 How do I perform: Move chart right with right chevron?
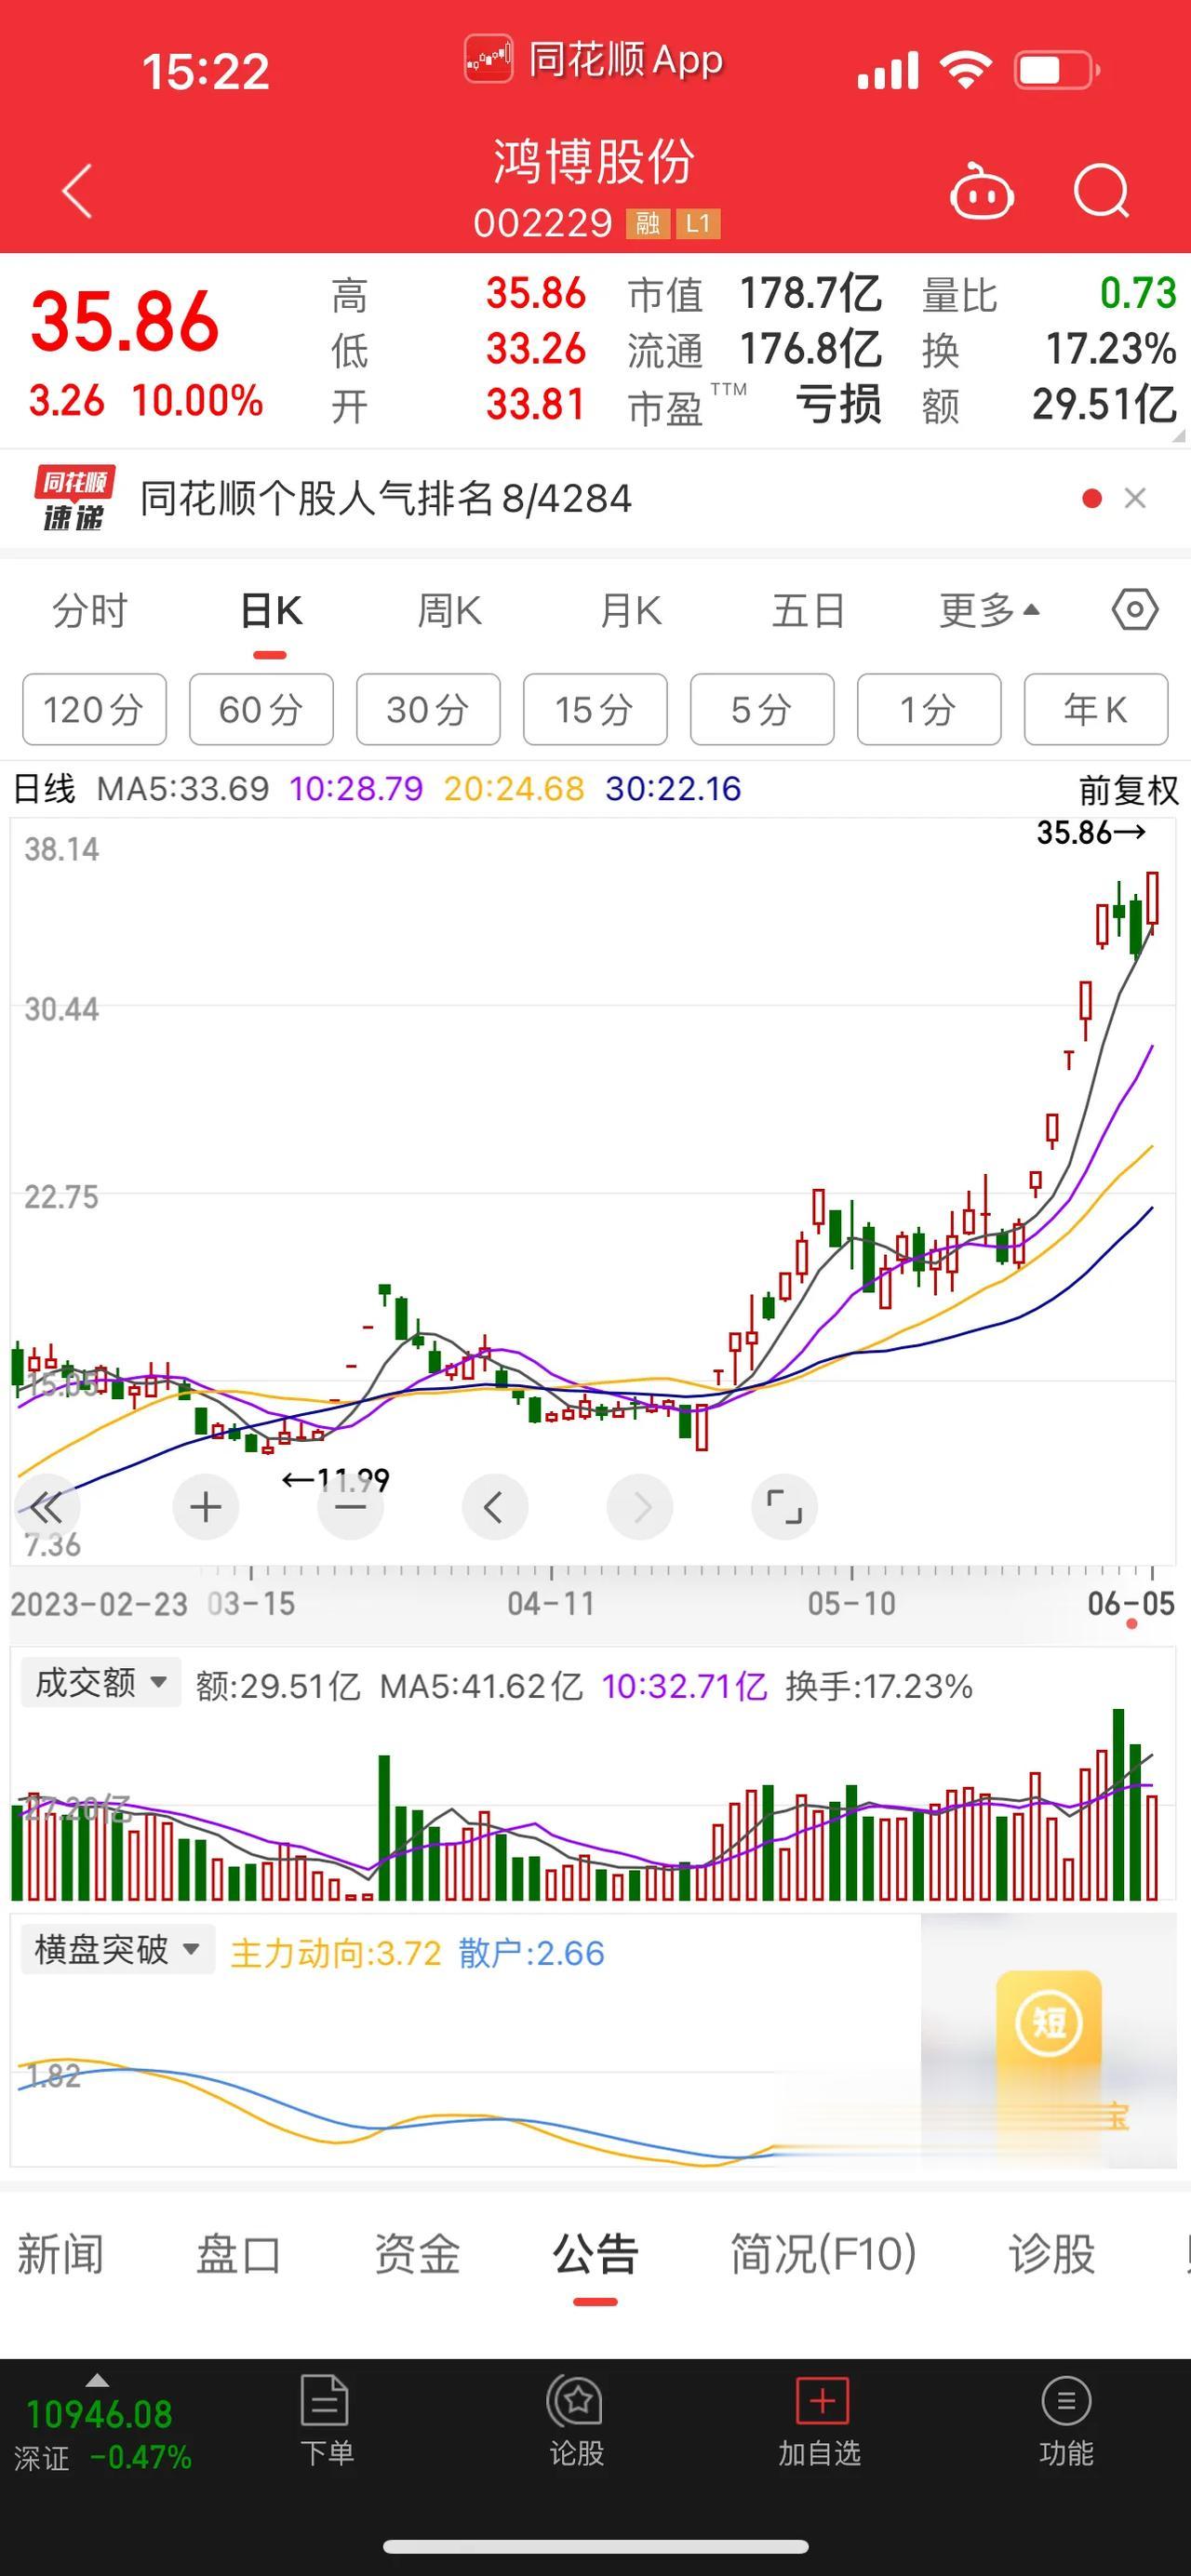point(640,1506)
